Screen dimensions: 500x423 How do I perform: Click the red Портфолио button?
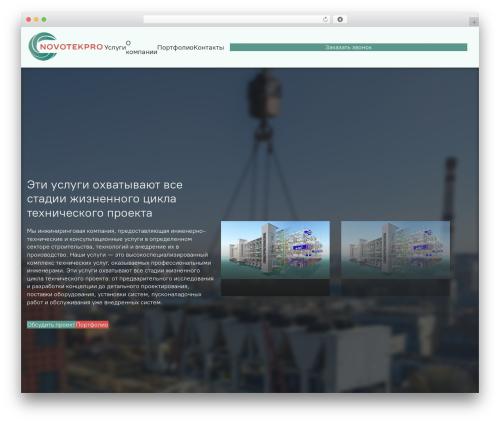click(x=92, y=325)
